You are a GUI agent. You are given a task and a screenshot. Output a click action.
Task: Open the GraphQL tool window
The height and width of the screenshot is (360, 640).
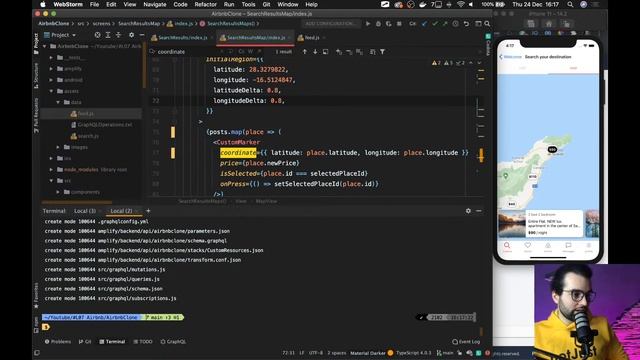(x=173, y=342)
